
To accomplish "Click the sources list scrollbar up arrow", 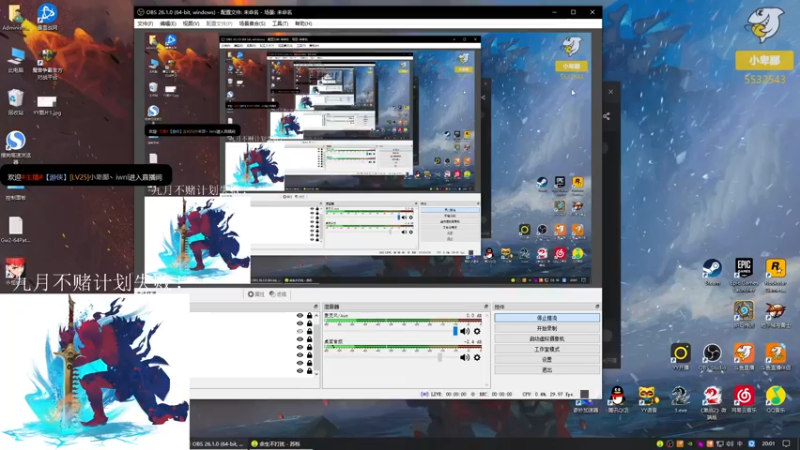I will pos(317,315).
